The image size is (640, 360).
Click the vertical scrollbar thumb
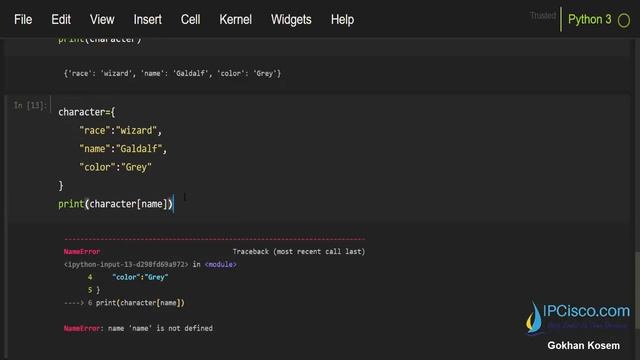637,290
